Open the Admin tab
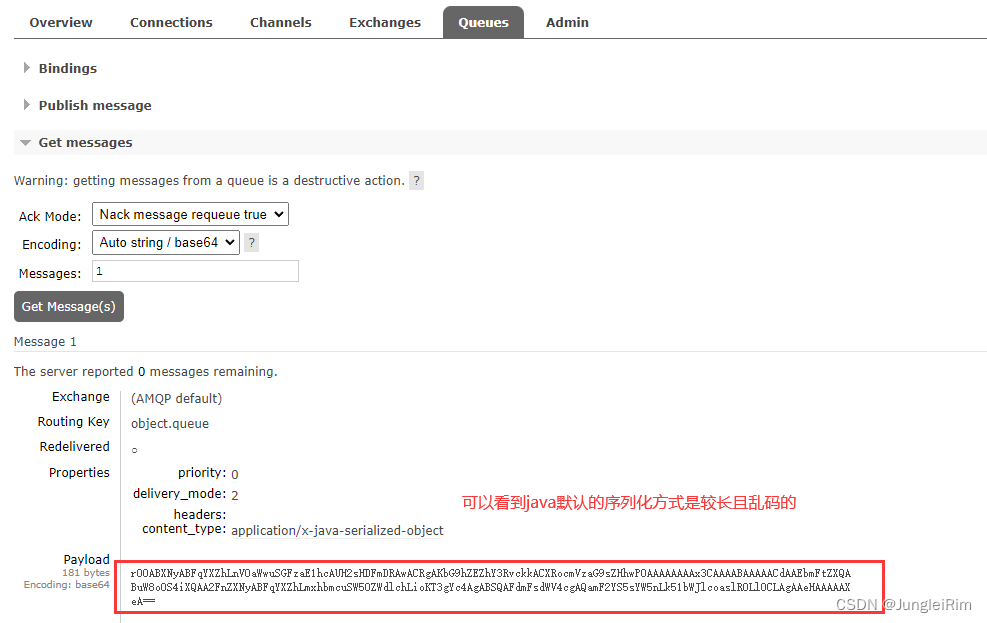The width and height of the screenshot is (987, 623). (x=567, y=21)
